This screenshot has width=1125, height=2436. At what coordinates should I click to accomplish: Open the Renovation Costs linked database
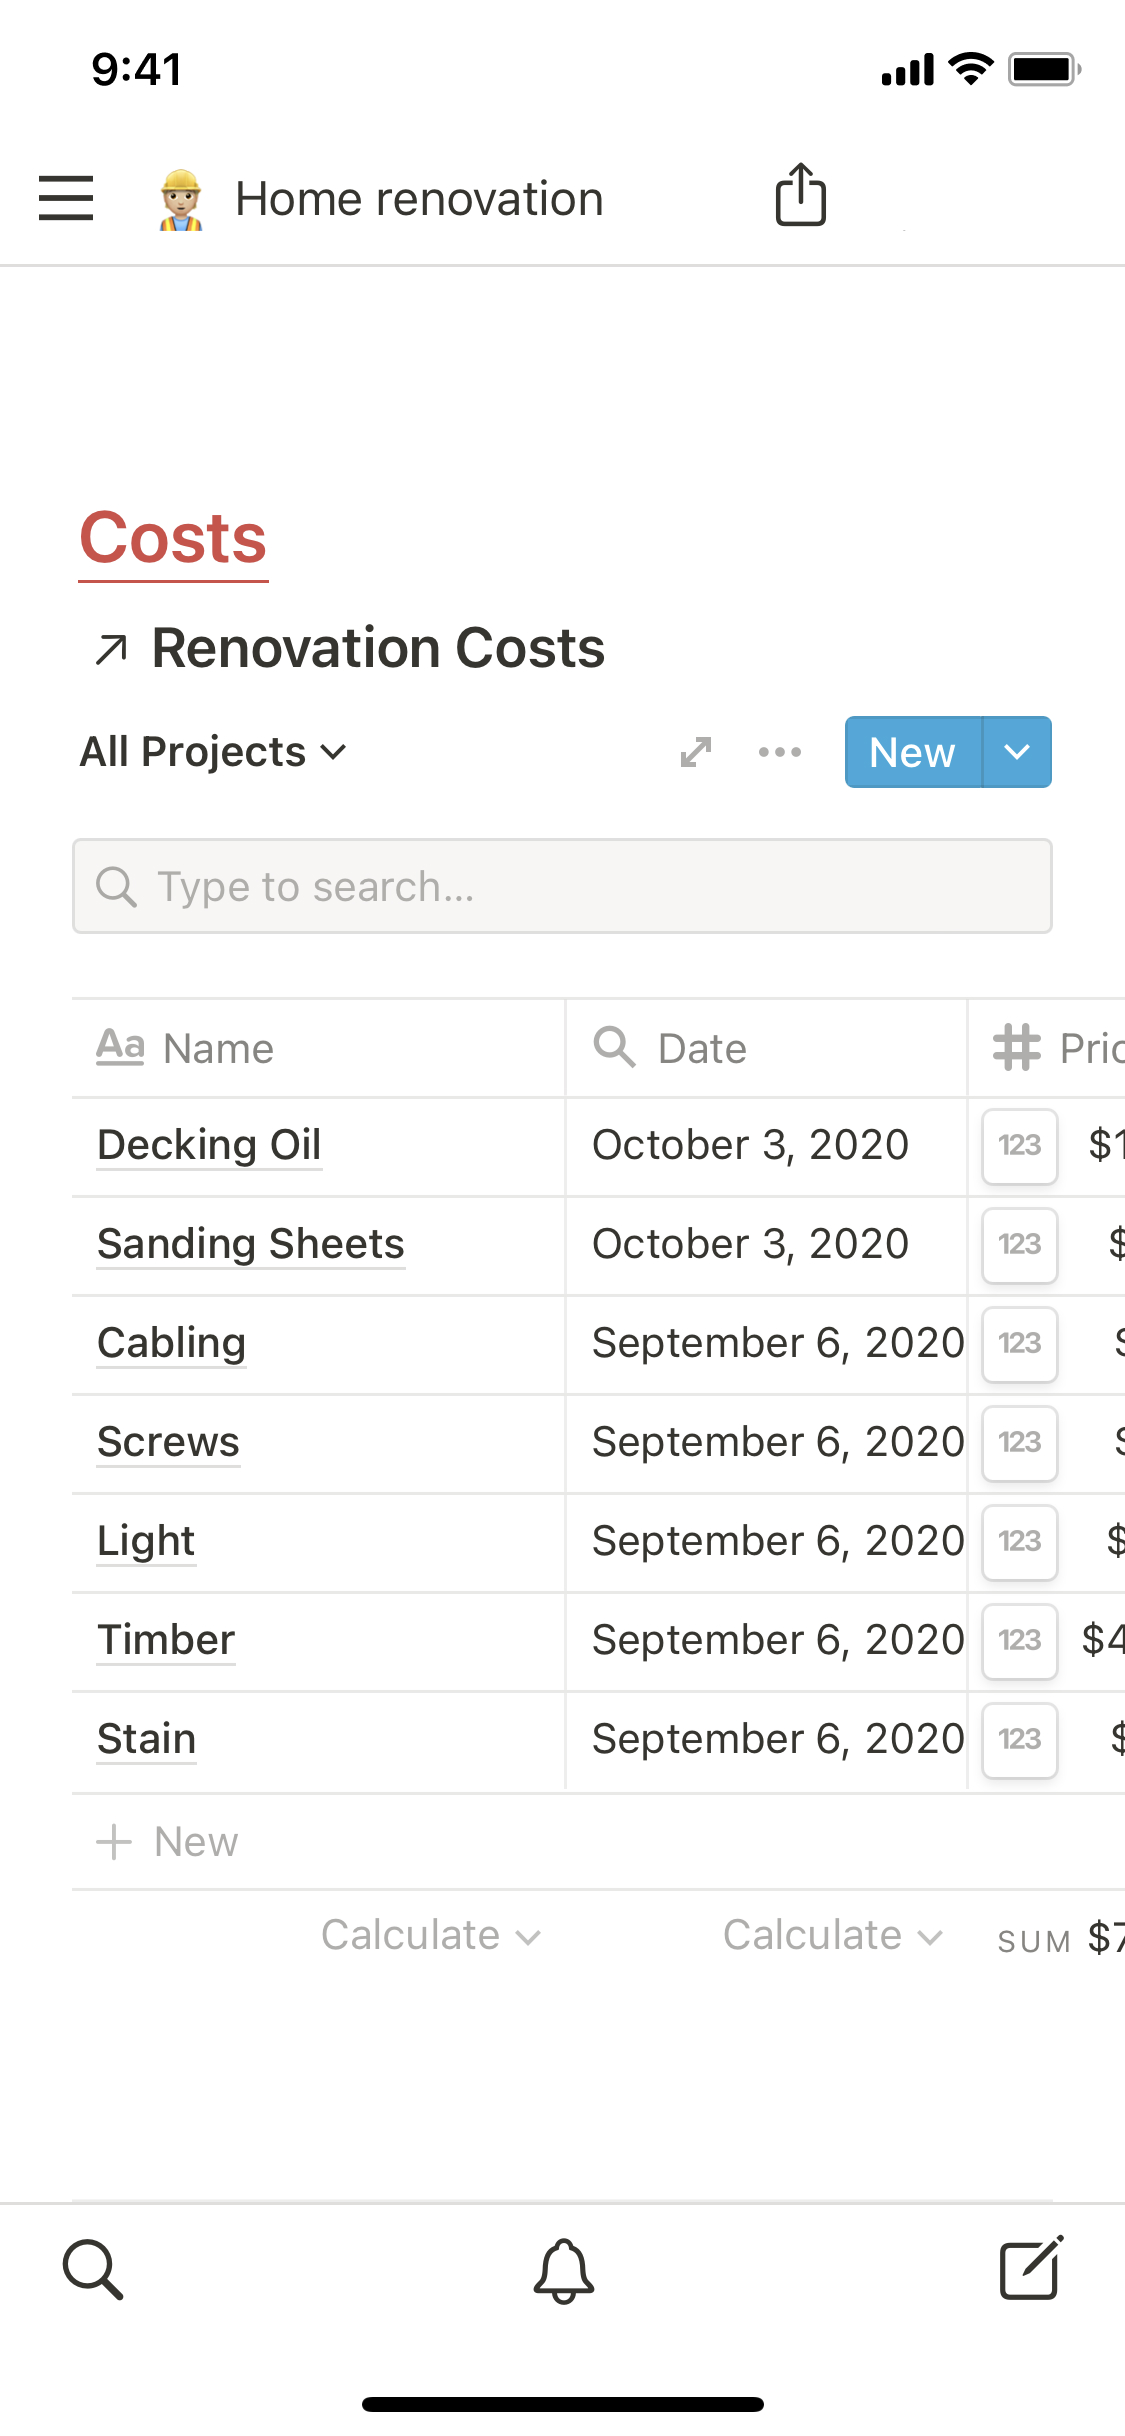[x=377, y=648]
